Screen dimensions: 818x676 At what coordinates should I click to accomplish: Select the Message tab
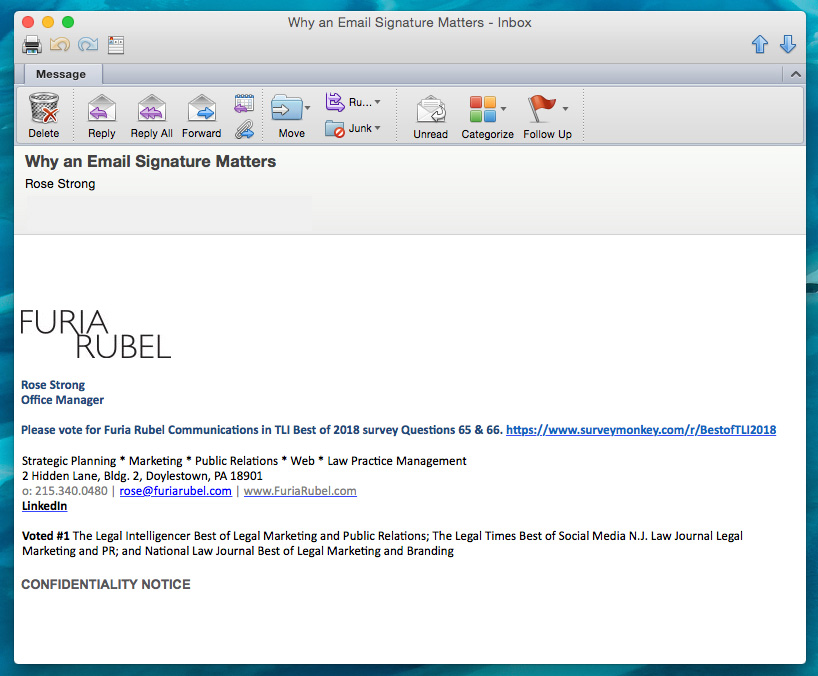pyautogui.click(x=61, y=74)
